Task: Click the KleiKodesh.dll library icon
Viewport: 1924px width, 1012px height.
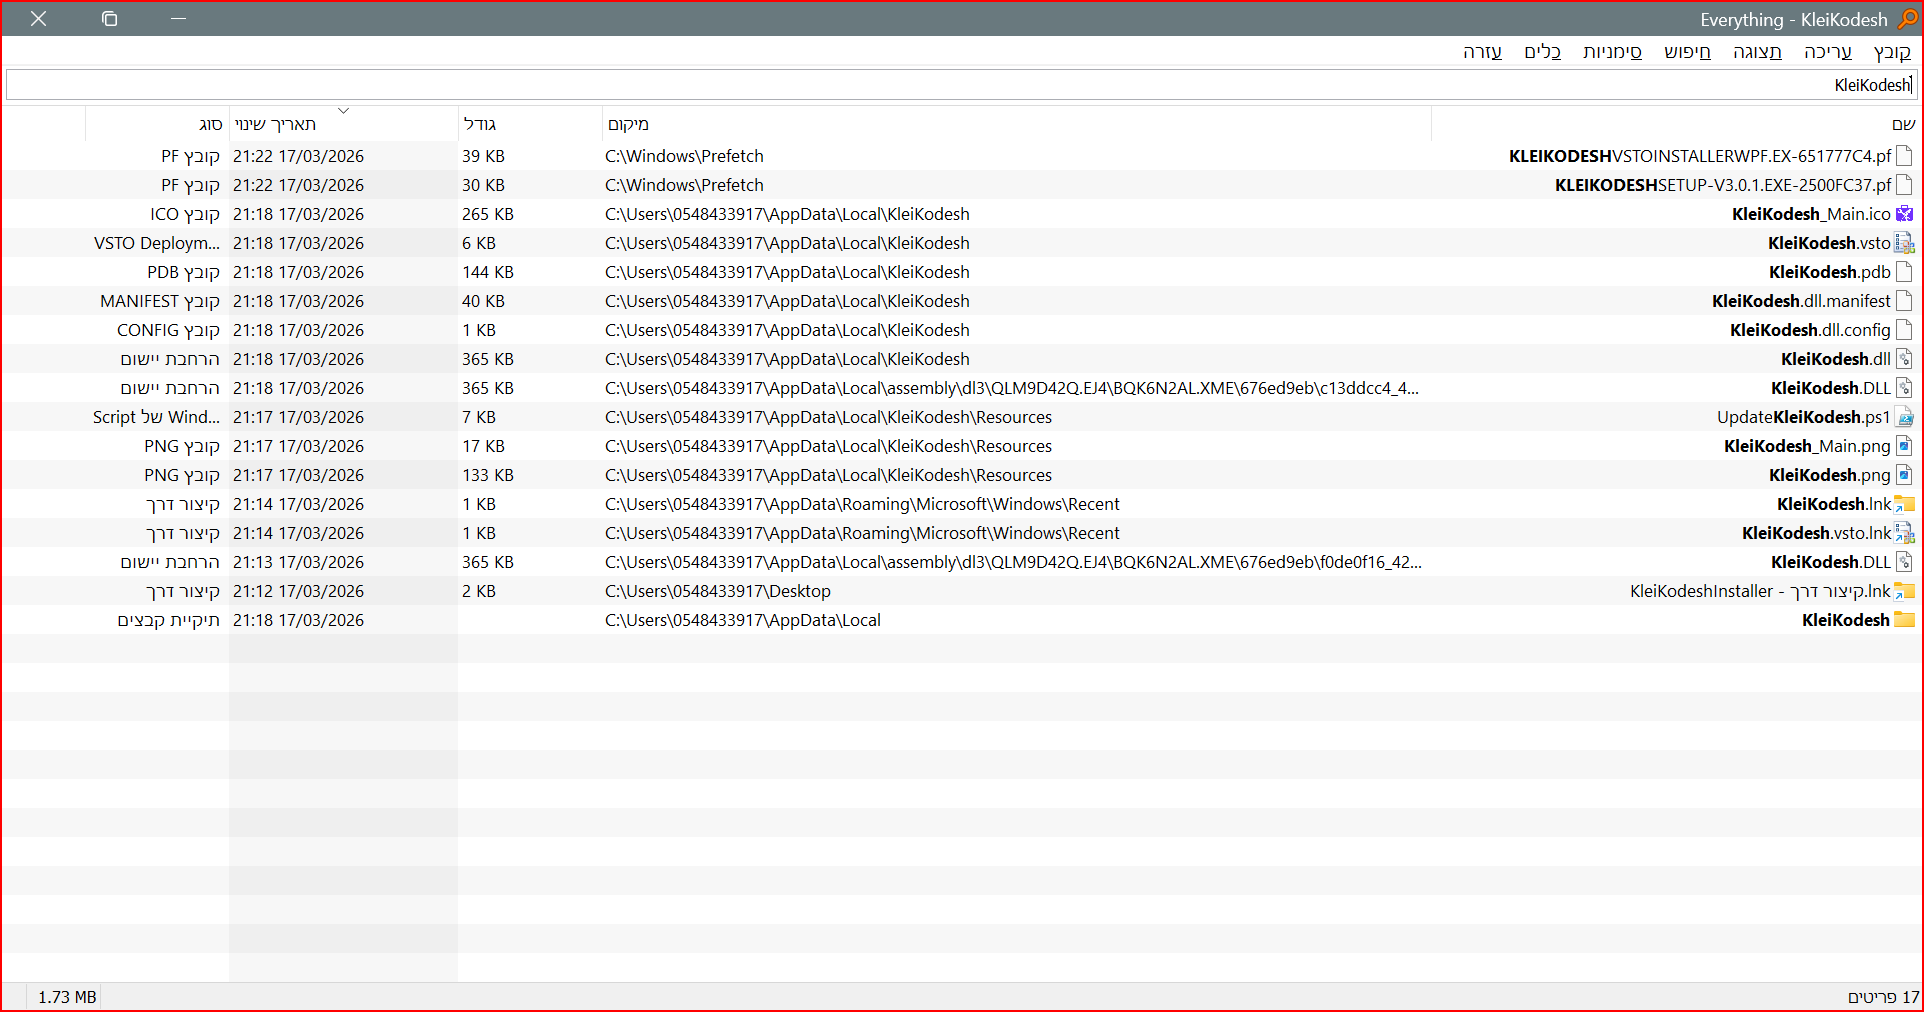Action: (1905, 359)
